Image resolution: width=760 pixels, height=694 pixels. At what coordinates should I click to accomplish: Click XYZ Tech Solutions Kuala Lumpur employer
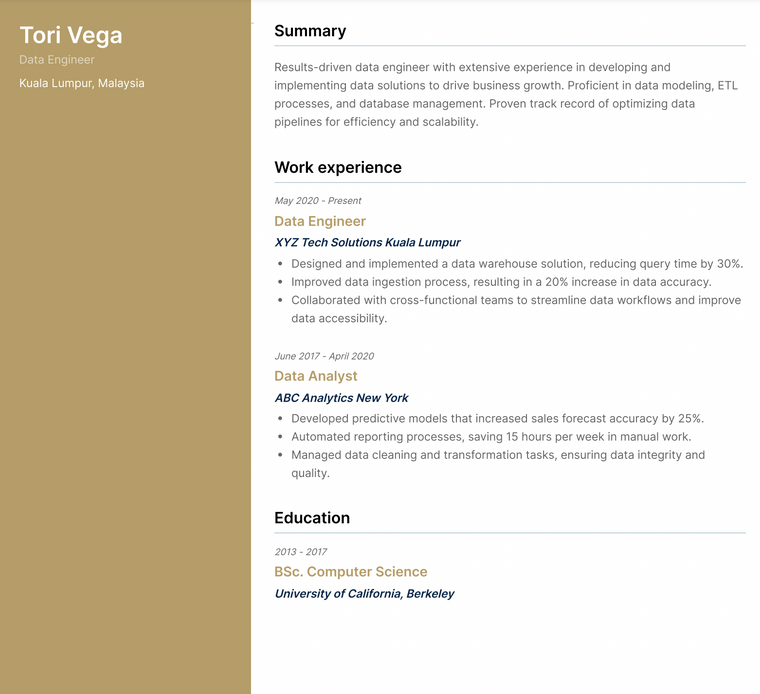coord(367,242)
